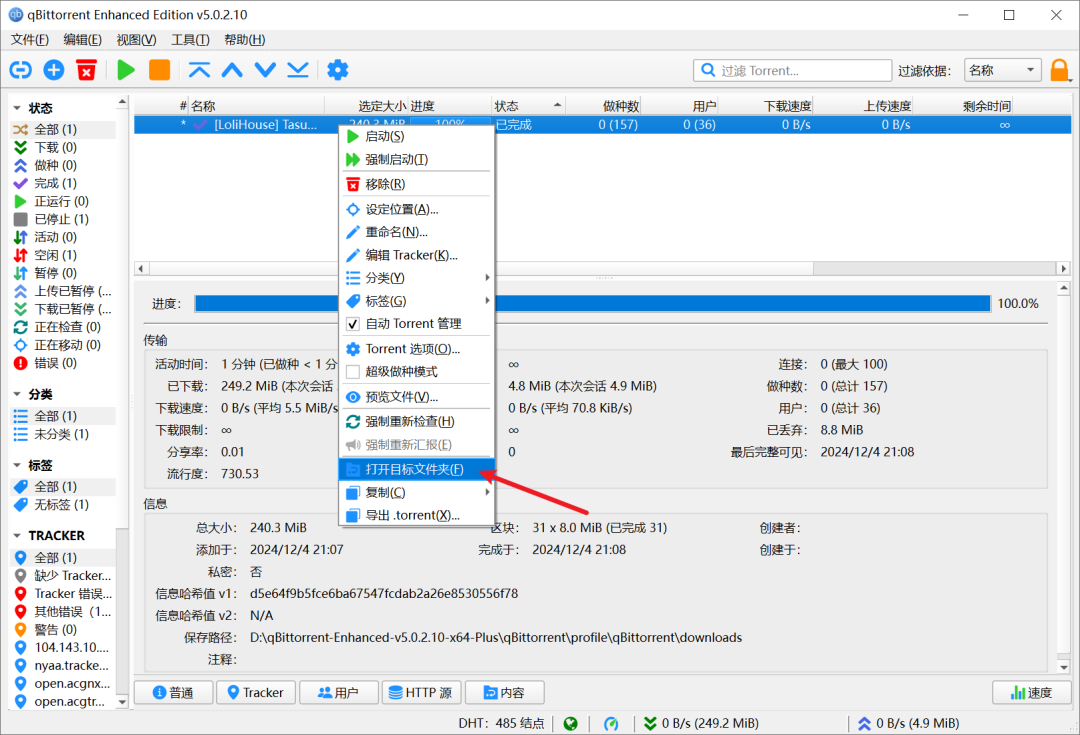
Task: Toggle the 自动 Torrent 管理 checkbox
Action: click(x=353, y=324)
